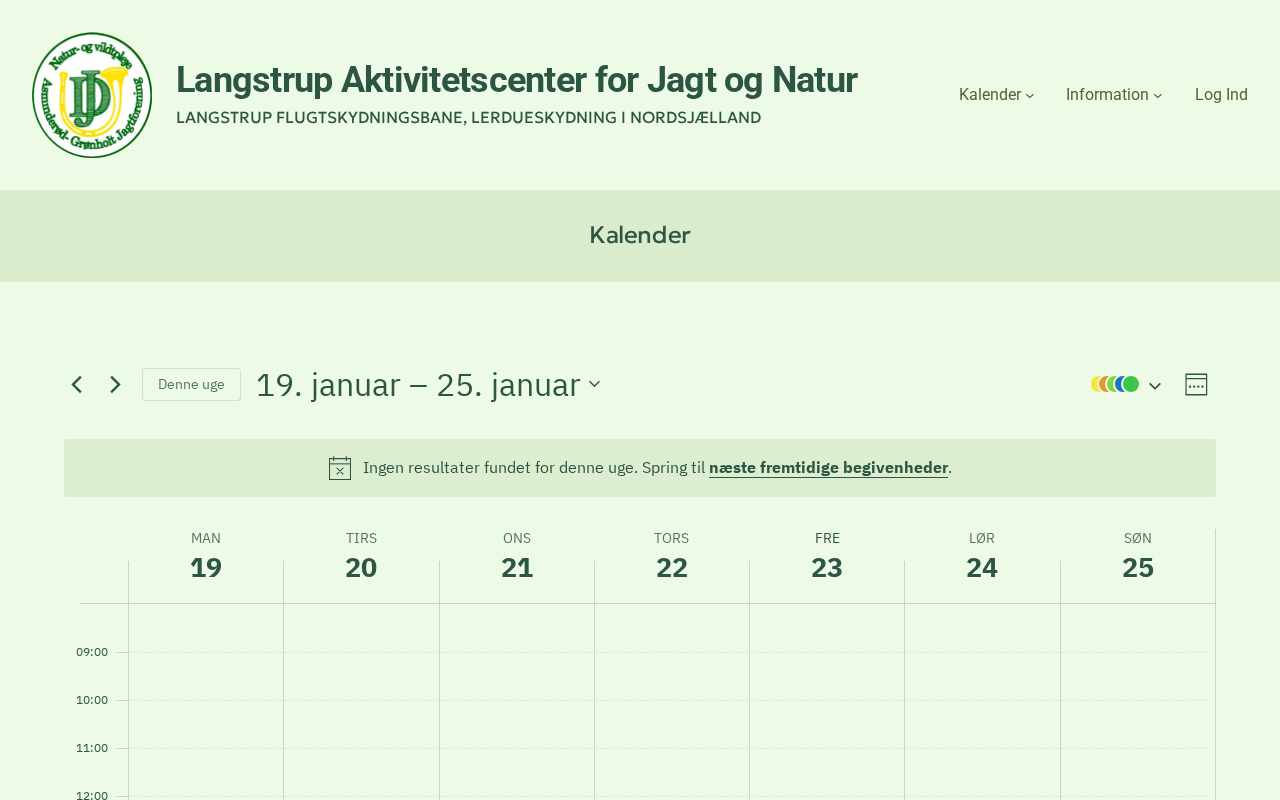The width and height of the screenshot is (1280, 800).
Task: Go to next week arrow
Action: tap(115, 385)
